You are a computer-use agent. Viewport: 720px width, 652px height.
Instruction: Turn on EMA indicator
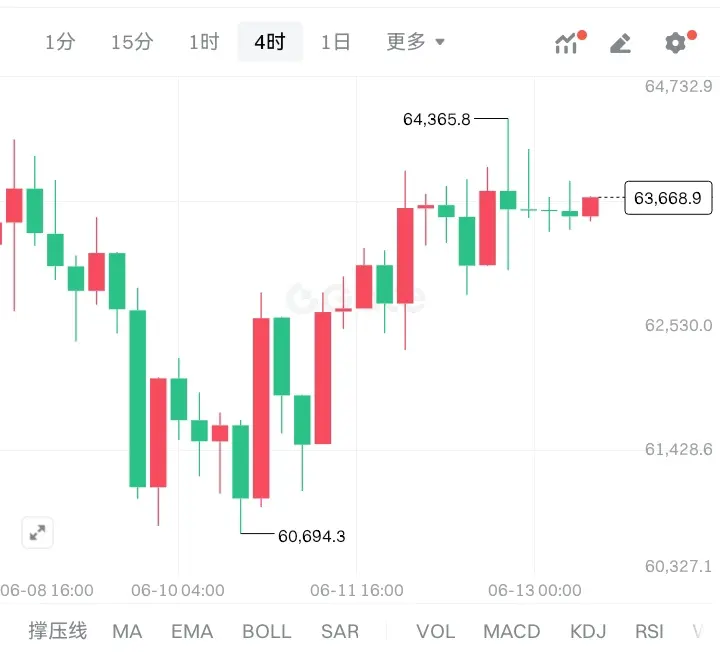[x=192, y=631]
